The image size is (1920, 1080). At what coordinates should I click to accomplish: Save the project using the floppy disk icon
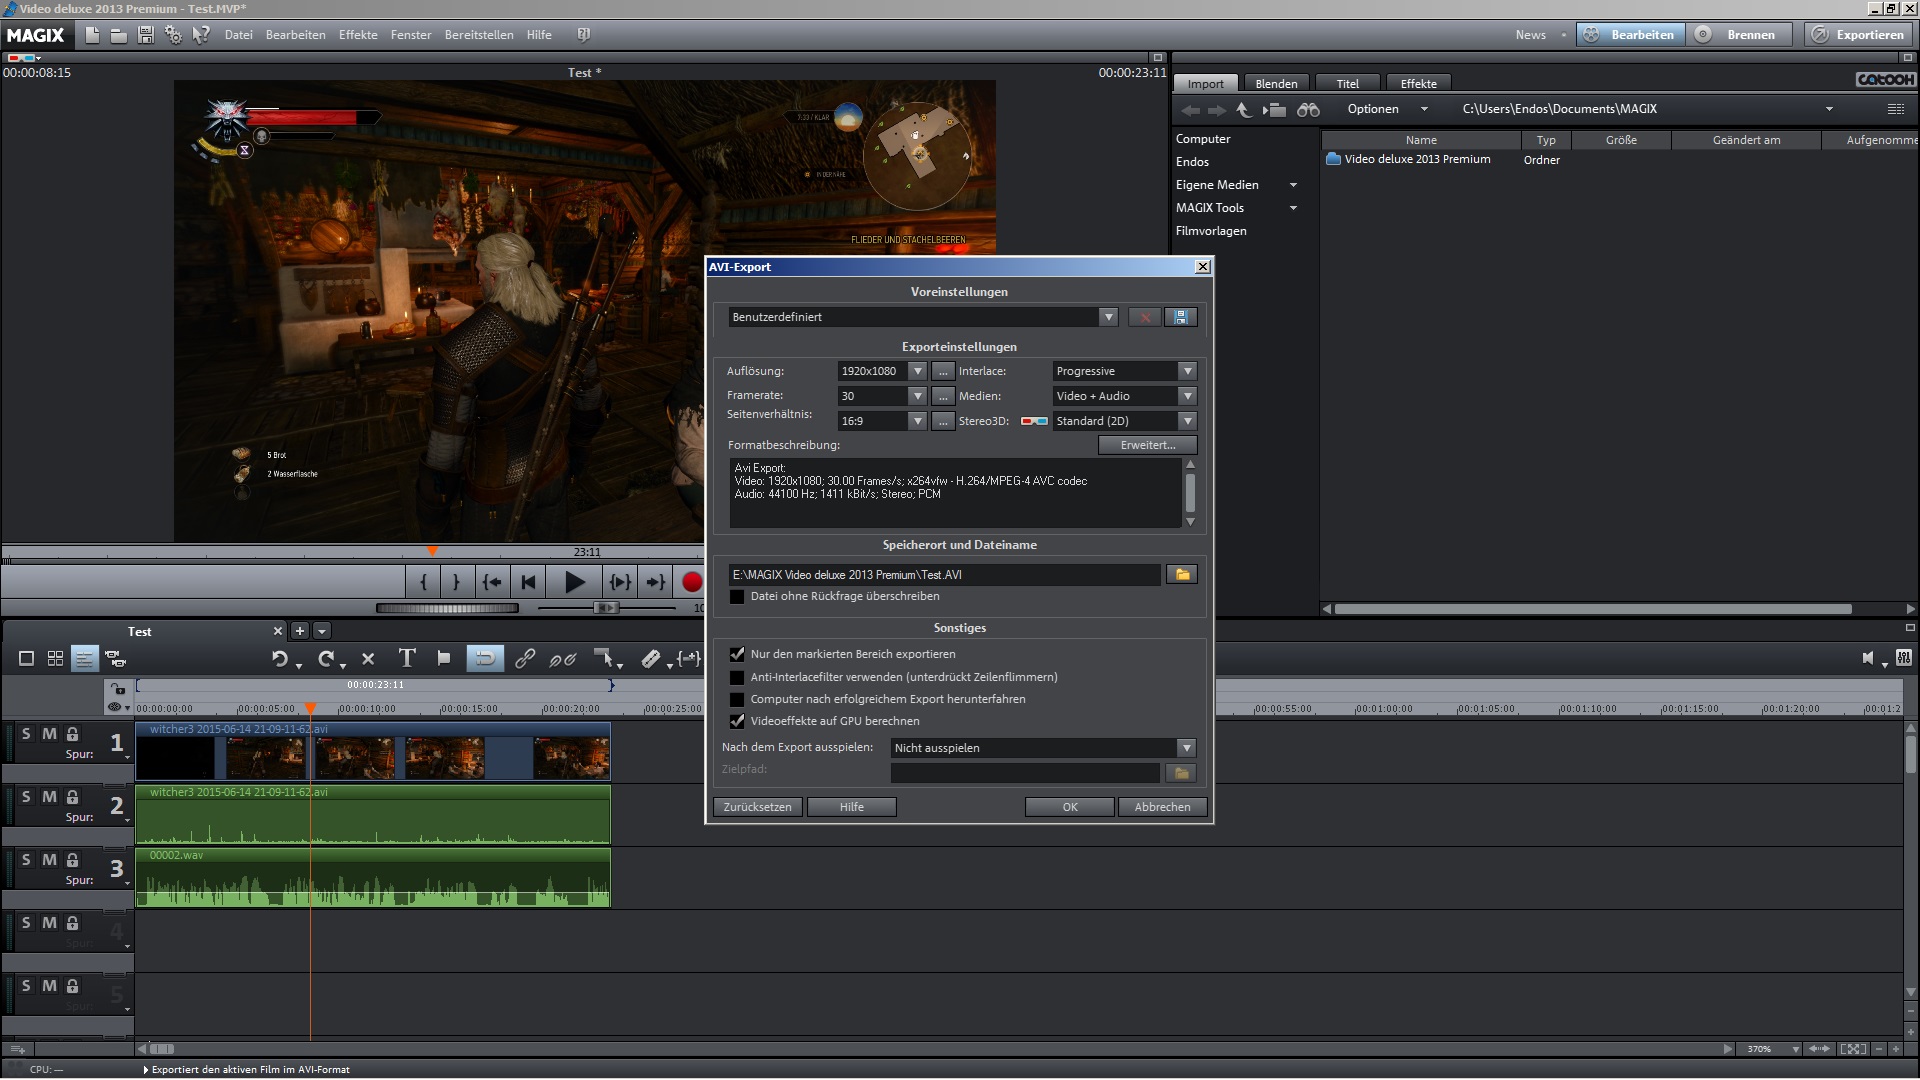[146, 35]
